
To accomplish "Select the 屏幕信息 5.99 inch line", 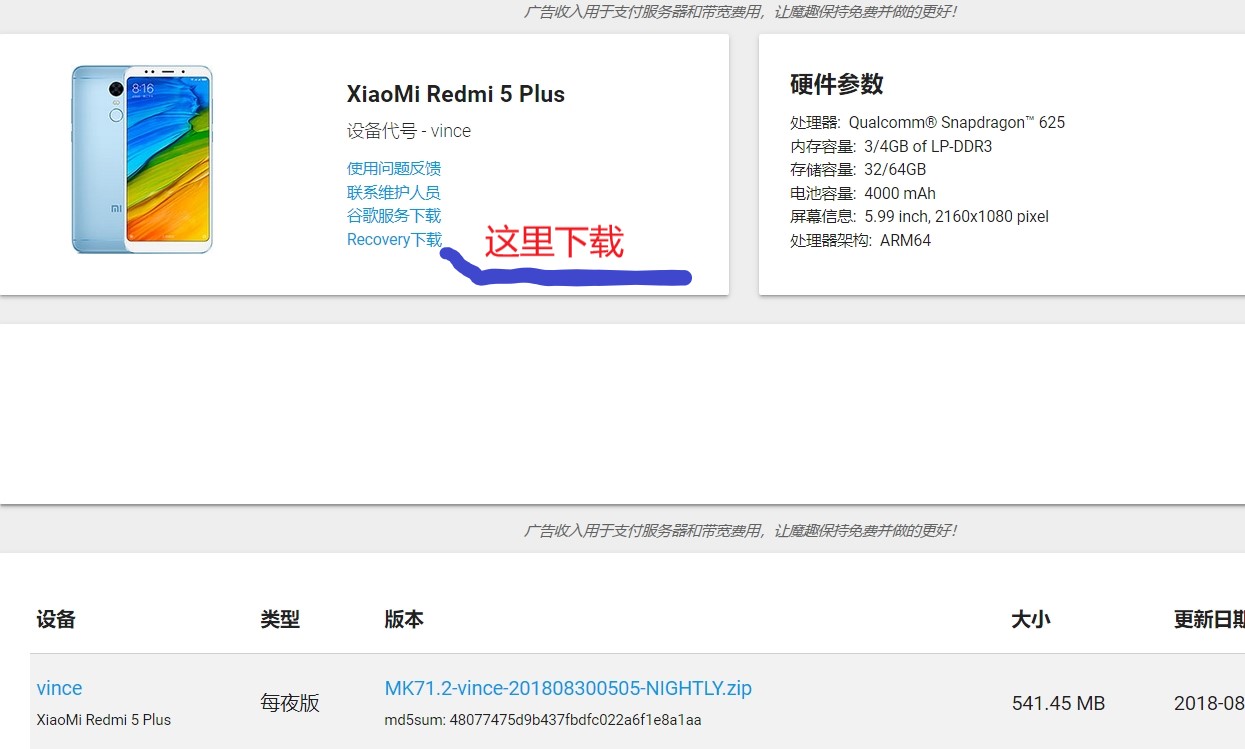I will click(x=920, y=217).
